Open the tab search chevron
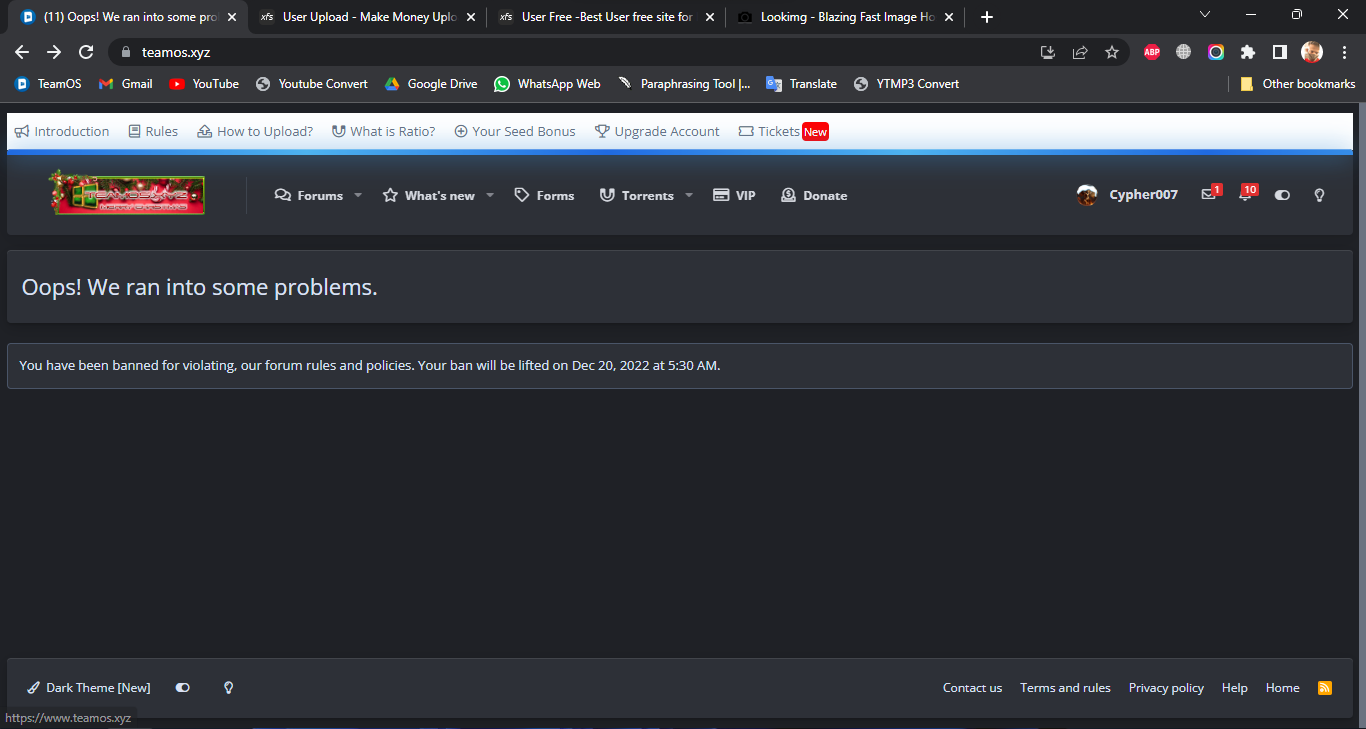This screenshot has width=1366, height=729. 1205,14
